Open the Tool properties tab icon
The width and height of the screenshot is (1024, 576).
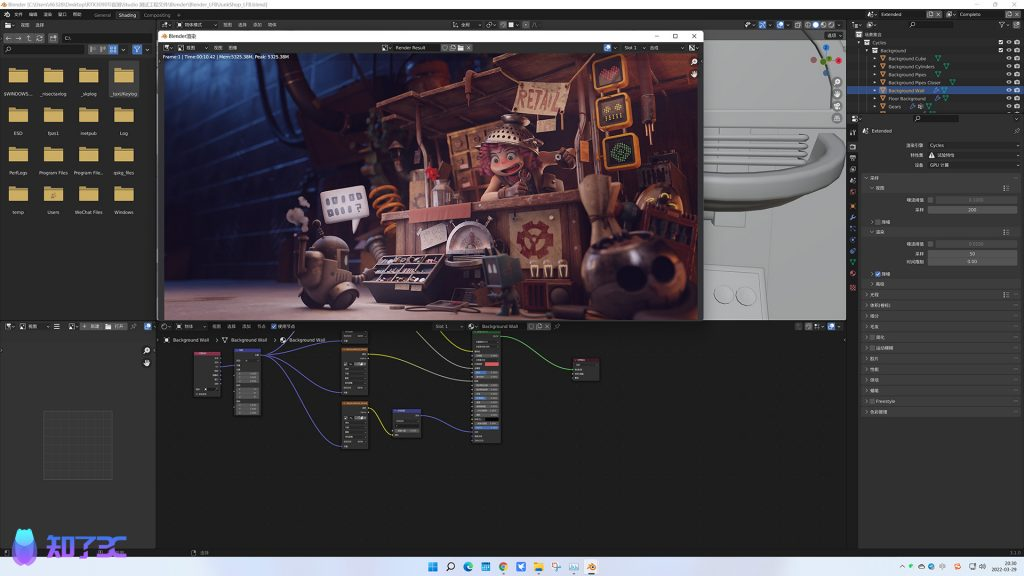853,133
